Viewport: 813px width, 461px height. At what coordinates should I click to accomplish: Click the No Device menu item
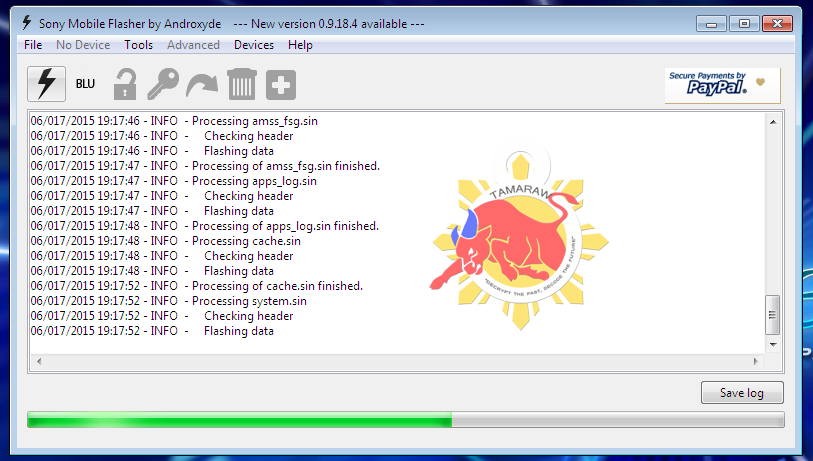pos(83,45)
